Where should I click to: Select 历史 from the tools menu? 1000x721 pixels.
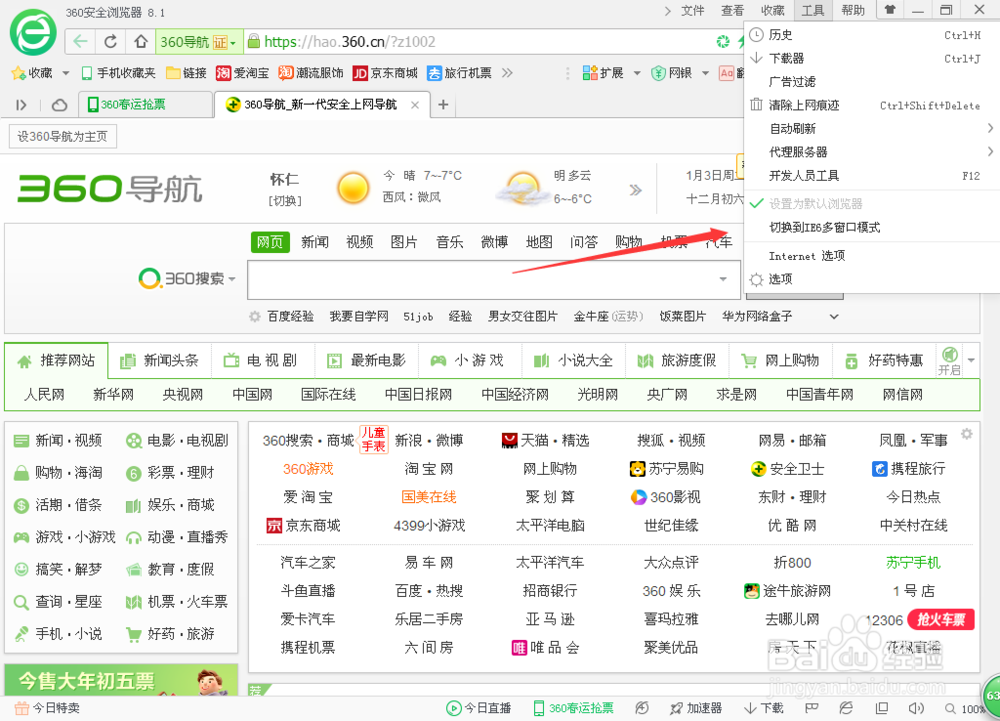click(x=872, y=35)
